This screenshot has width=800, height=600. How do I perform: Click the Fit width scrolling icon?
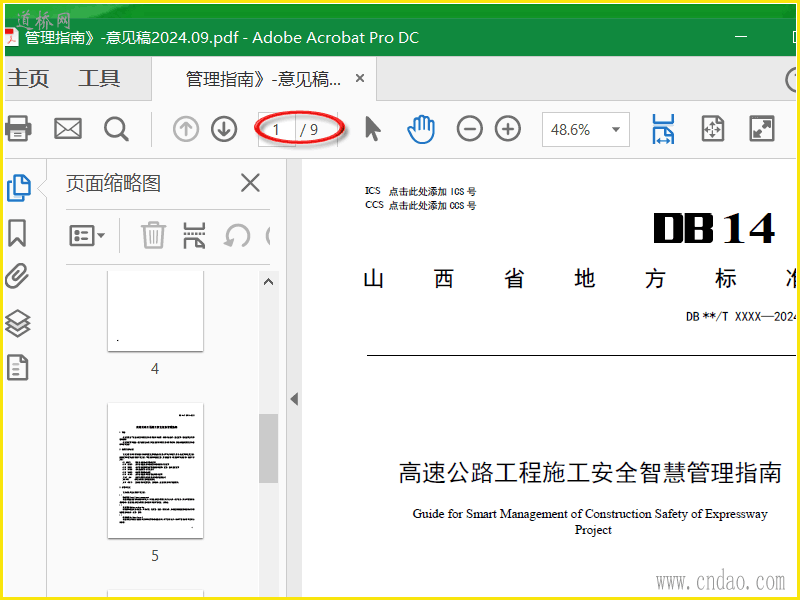pos(663,129)
